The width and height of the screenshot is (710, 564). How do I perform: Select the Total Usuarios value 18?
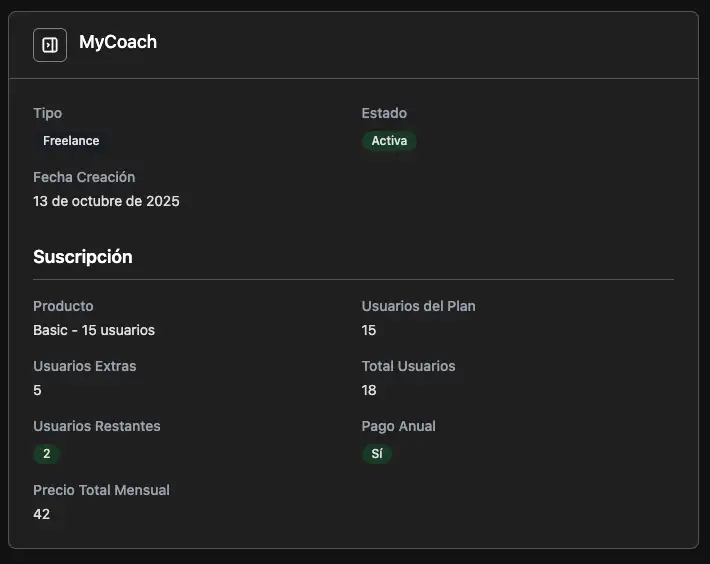[x=369, y=390]
